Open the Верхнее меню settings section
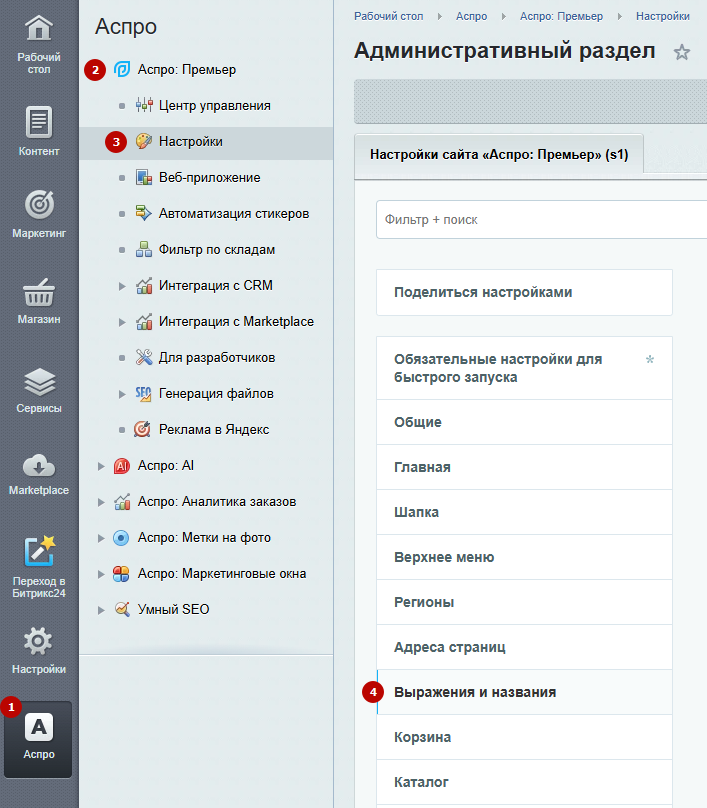 [524, 557]
